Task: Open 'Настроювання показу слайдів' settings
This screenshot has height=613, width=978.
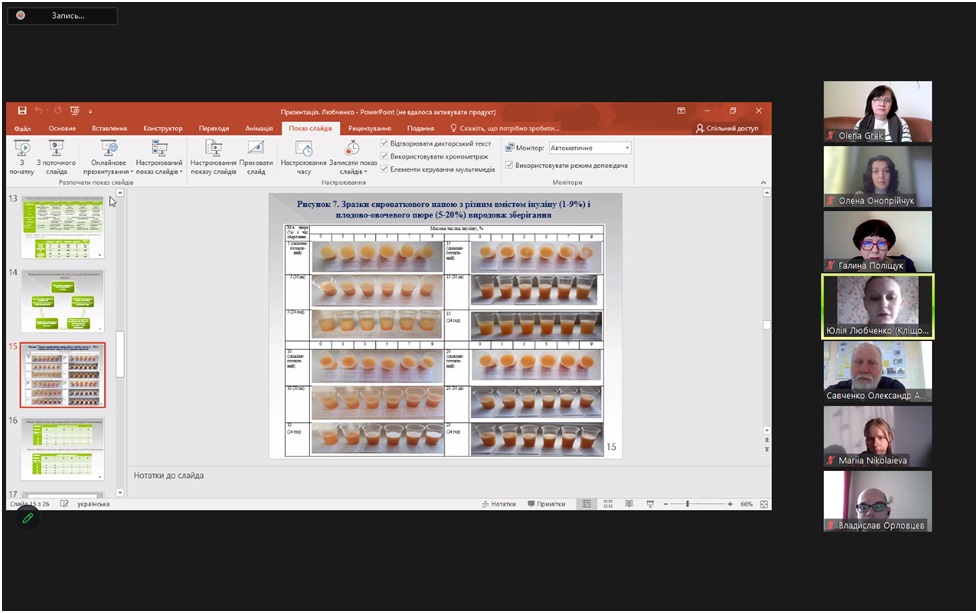Action: click(213, 157)
